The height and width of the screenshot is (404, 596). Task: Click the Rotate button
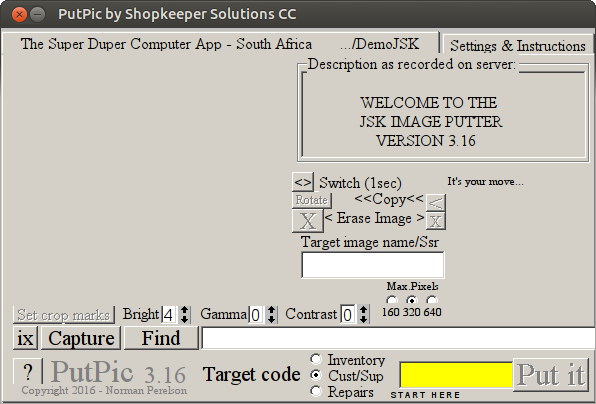pyautogui.click(x=312, y=200)
